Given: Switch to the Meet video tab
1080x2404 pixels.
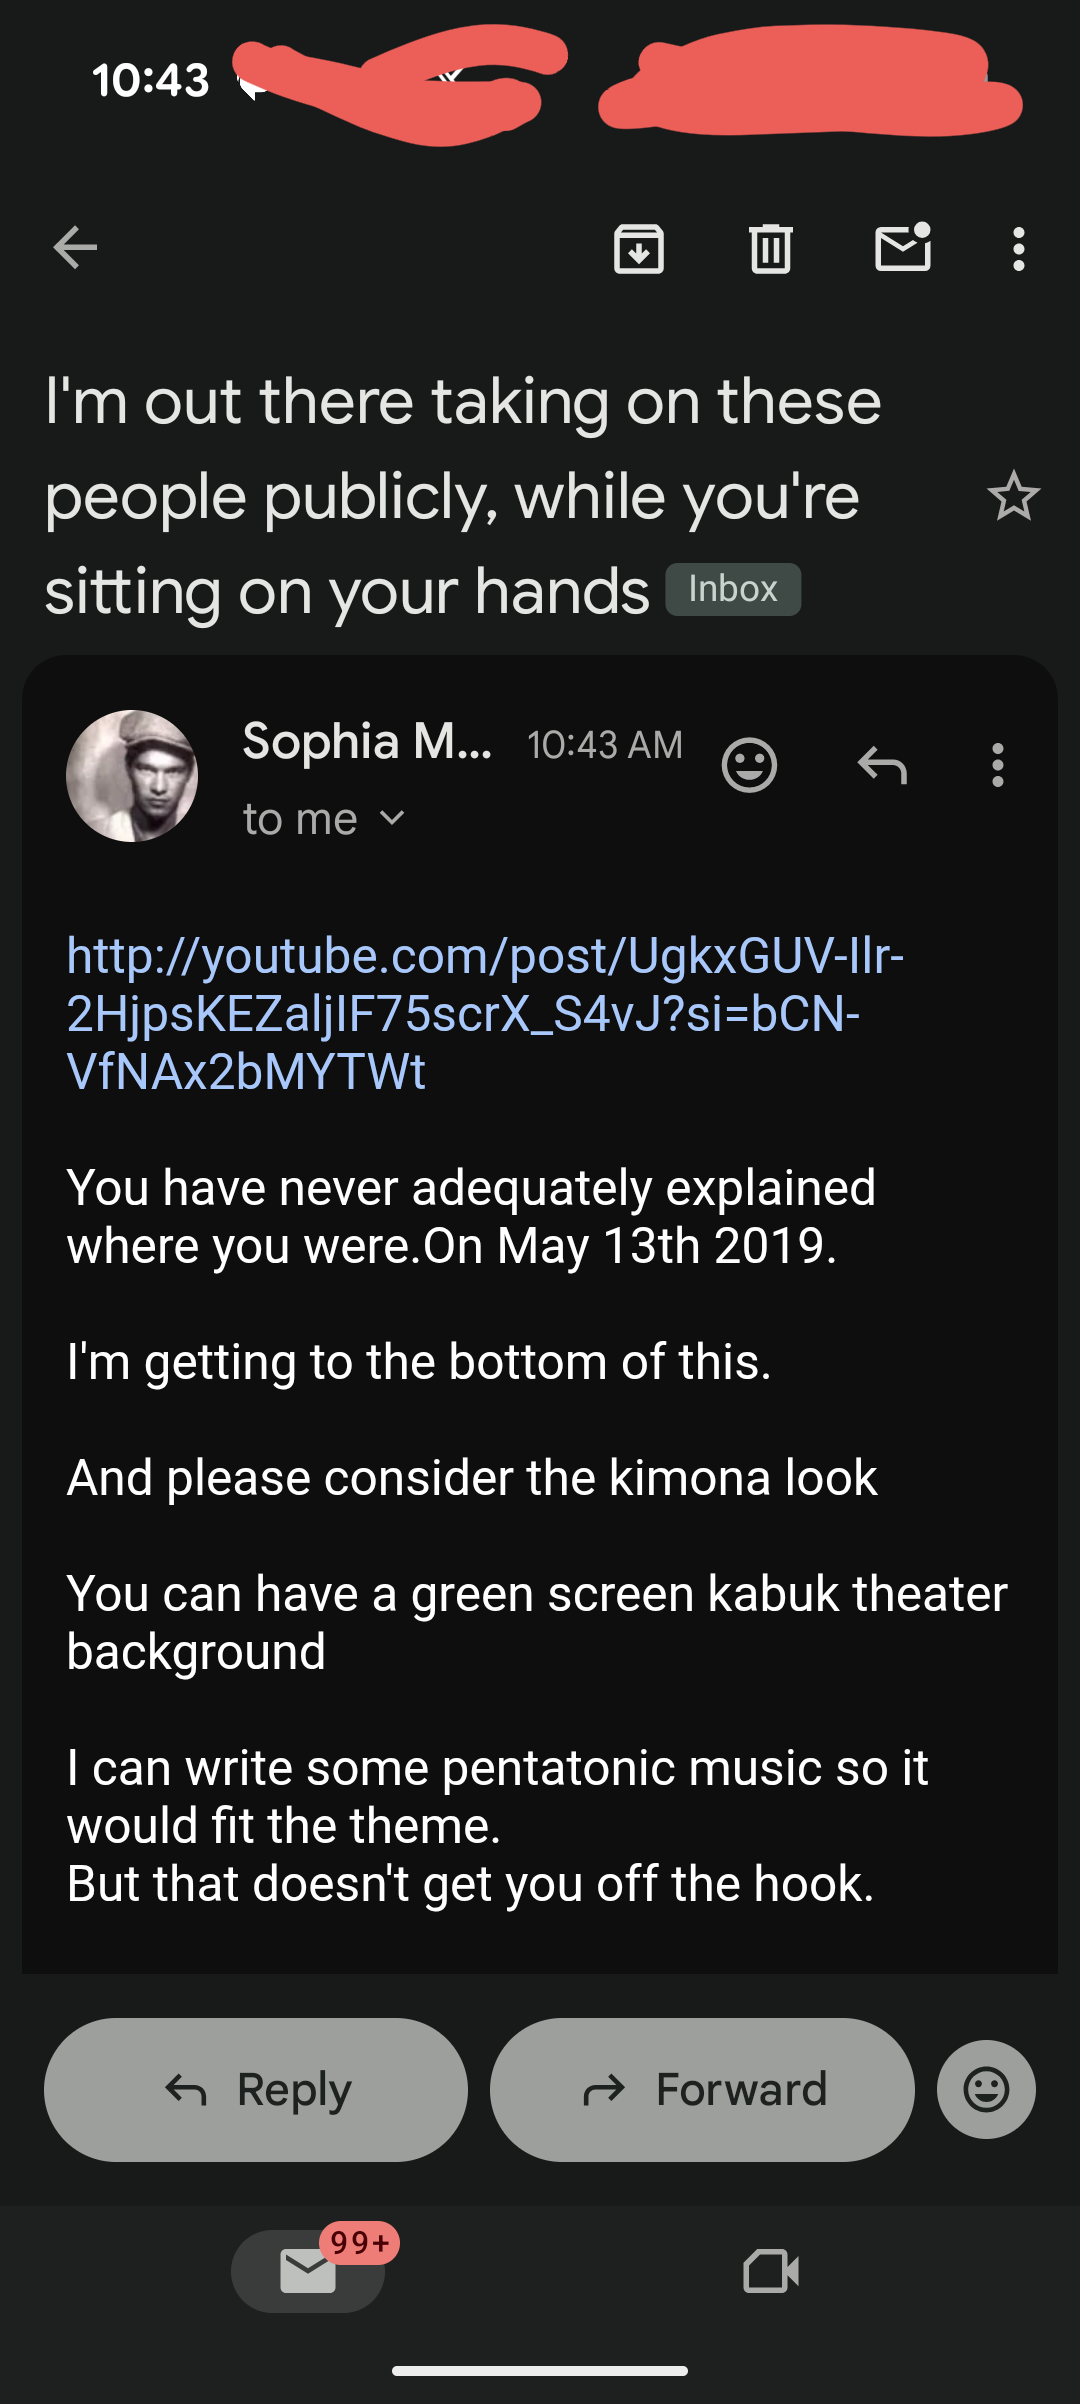Looking at the screenshot, I should click(x=771, y=2271).
